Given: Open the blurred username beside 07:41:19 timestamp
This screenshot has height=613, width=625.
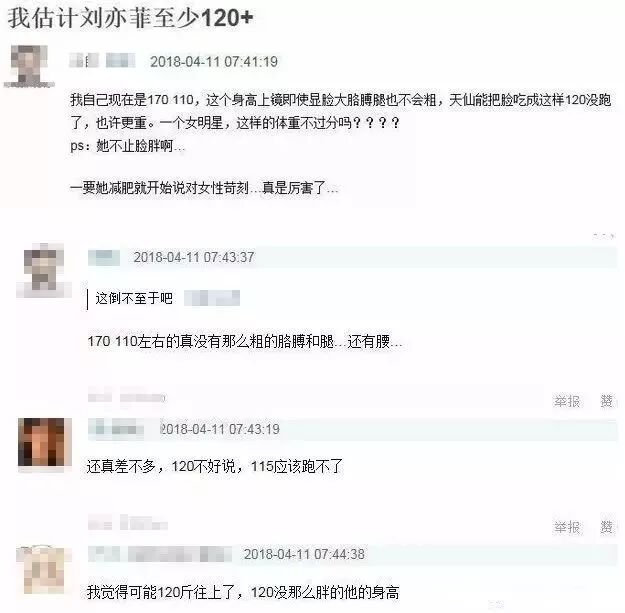Looking at the screenshot, I should point(102,61).
